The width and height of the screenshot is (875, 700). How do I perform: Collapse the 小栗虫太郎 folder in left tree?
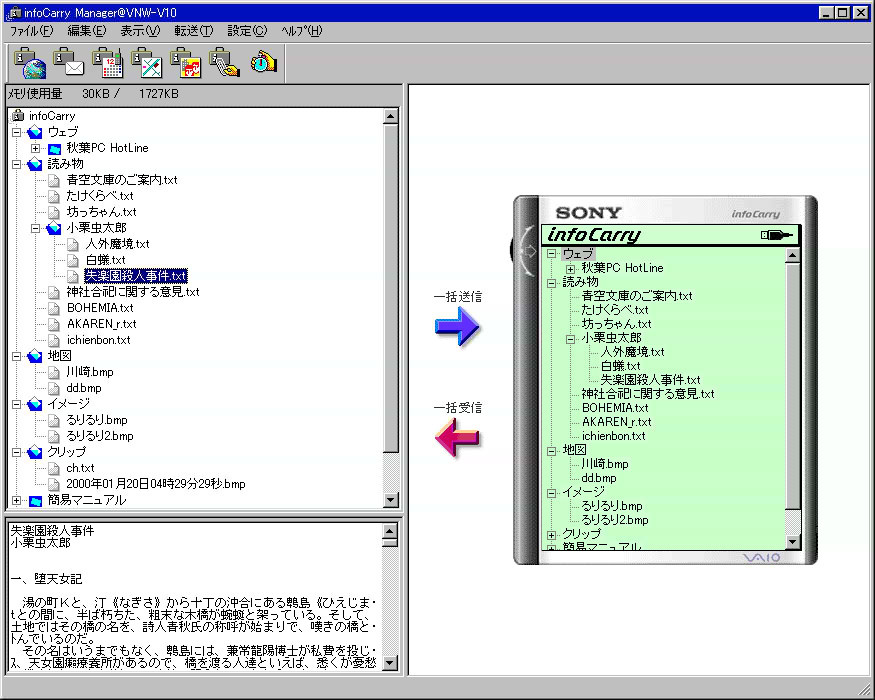[36, 228]
